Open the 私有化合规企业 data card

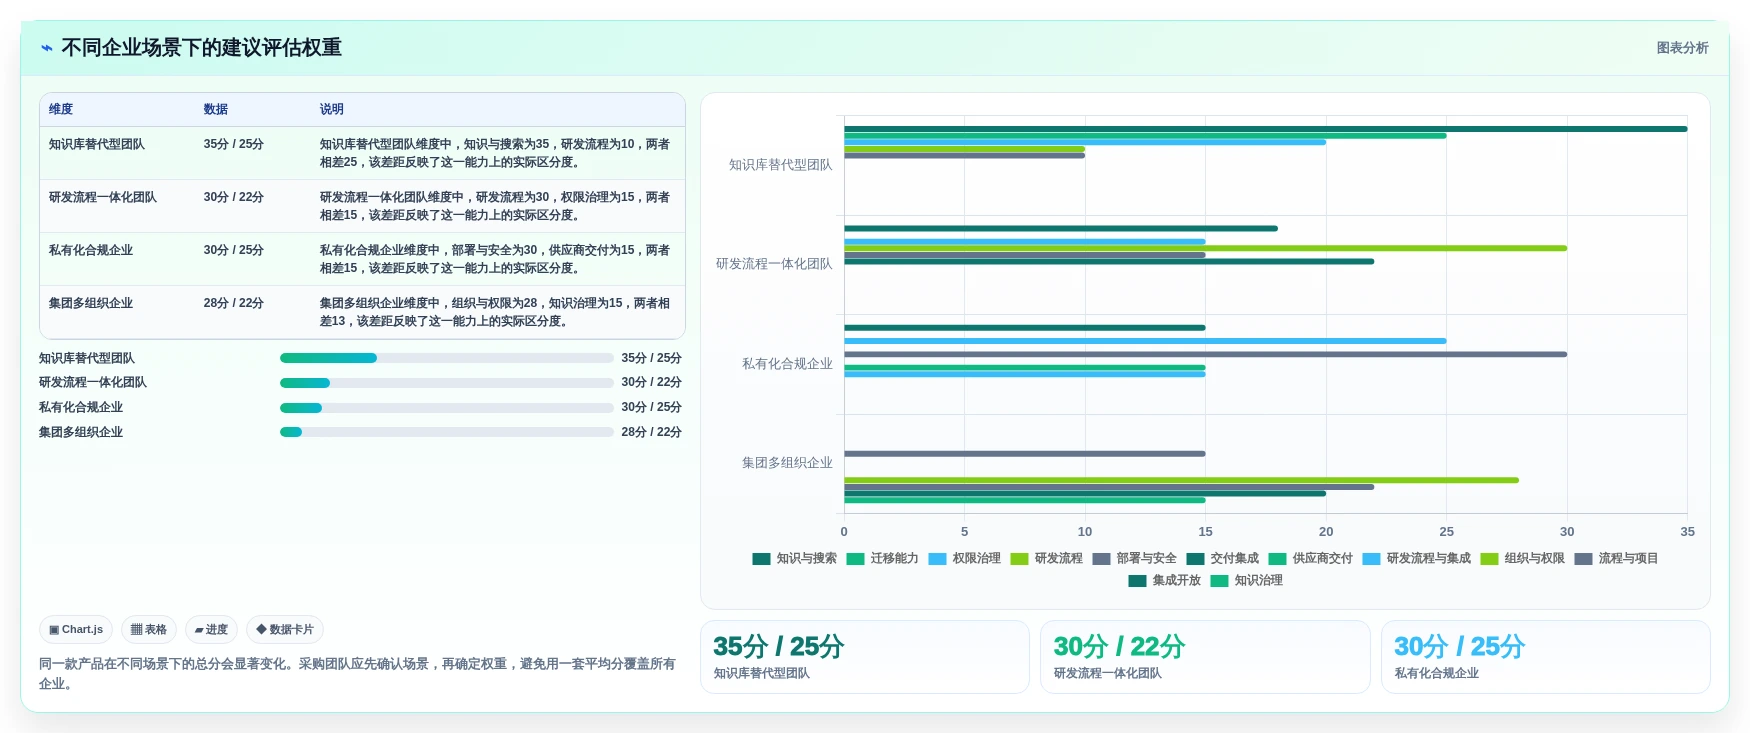click(x=1545, y=657)
